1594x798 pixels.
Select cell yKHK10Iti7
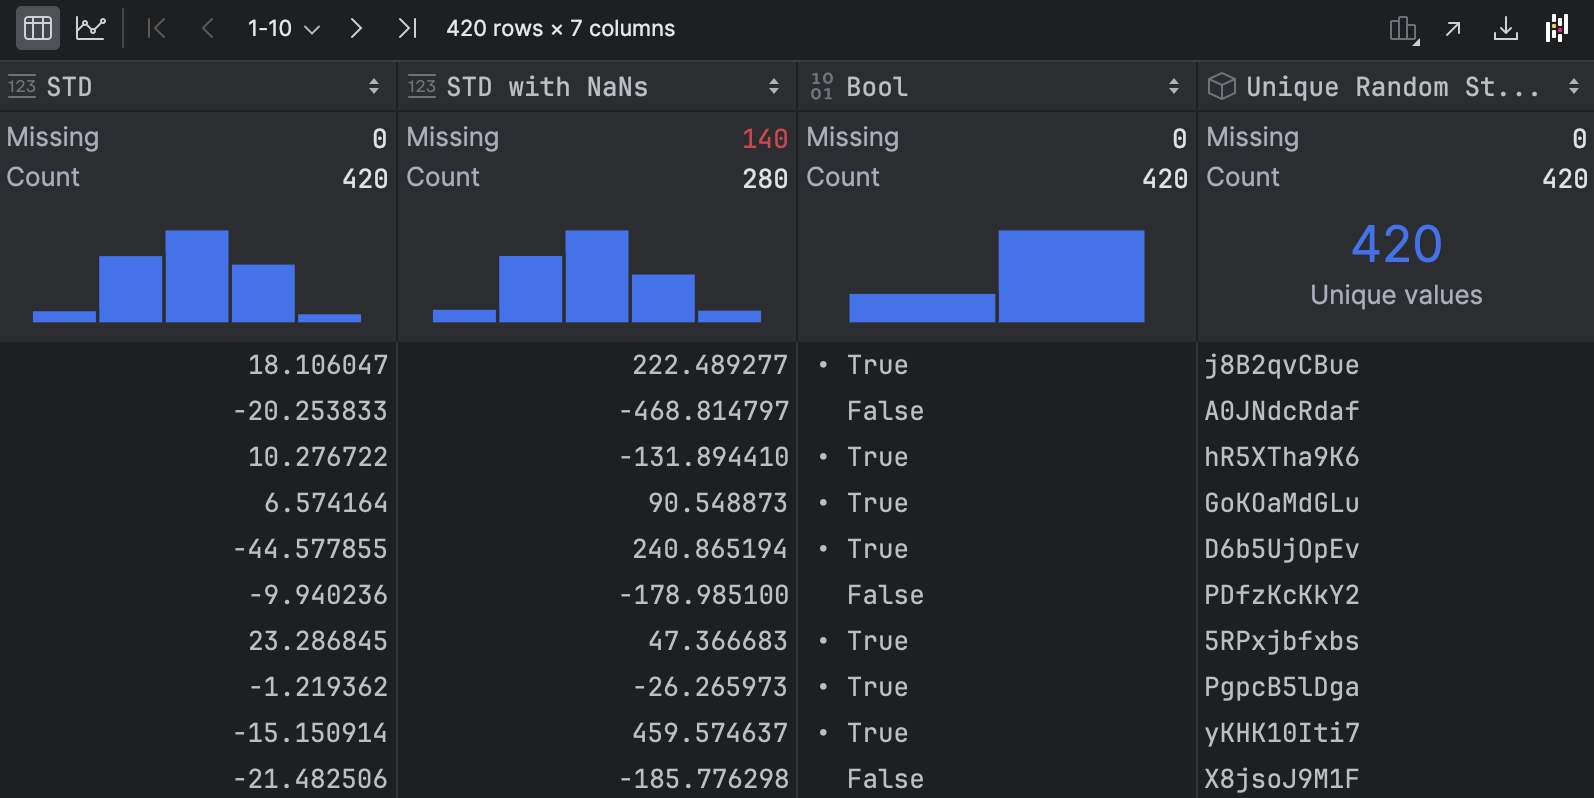(1396, 733)
